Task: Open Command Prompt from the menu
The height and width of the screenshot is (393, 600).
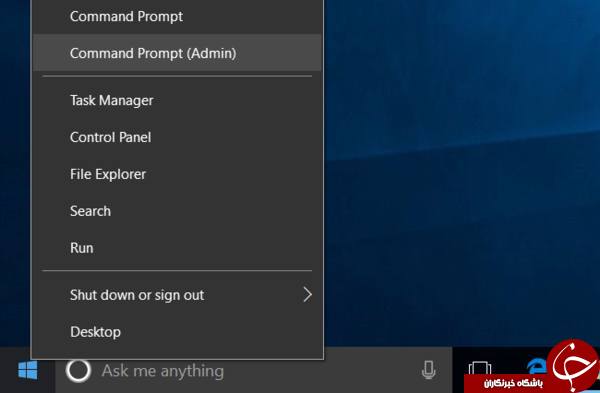Action: pos(177,17)
